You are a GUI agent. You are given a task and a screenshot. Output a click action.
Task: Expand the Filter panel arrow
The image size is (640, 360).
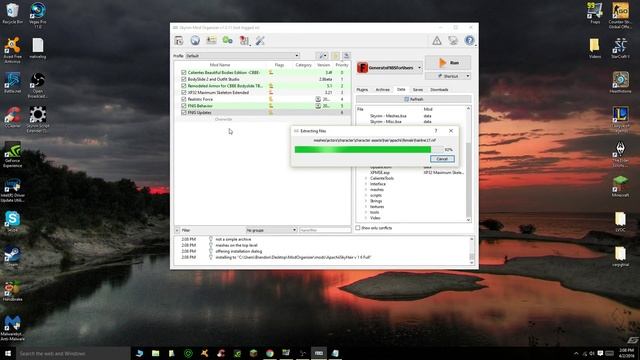pyautogui.click(x=177, y=230)
